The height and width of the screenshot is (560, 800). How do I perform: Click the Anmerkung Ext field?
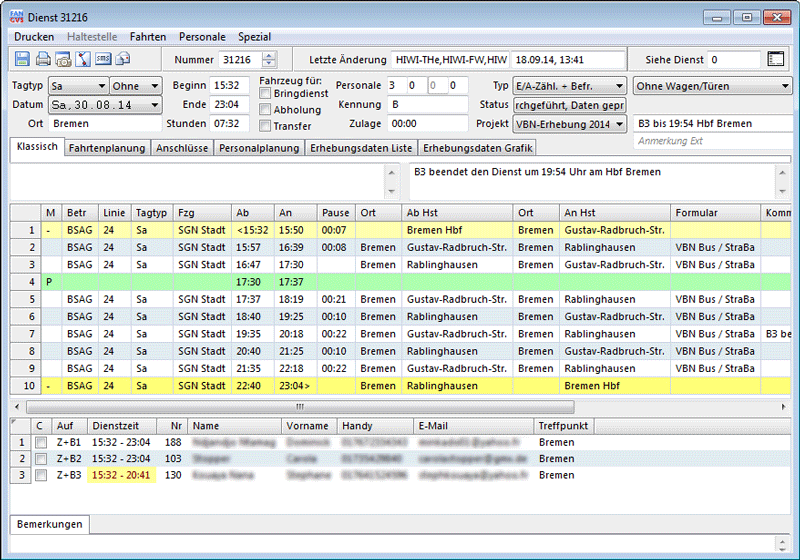[x=712, y=141]
